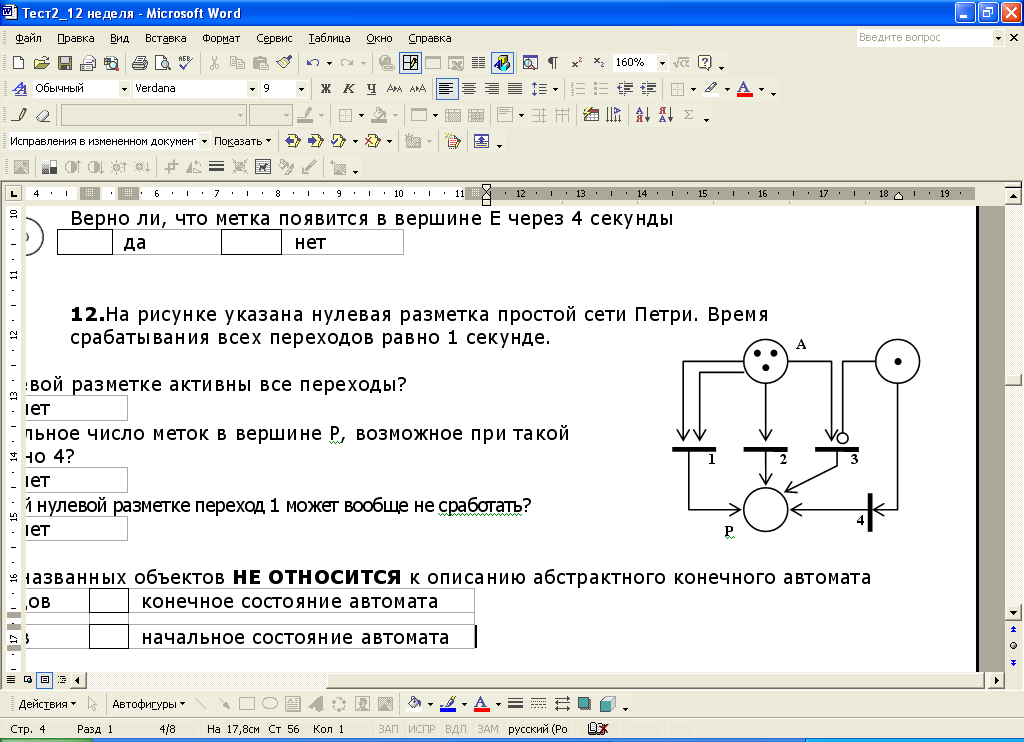Toggle Bold Ж formatting
Viewport: 1024px width, 742px height.
point(326,89)
